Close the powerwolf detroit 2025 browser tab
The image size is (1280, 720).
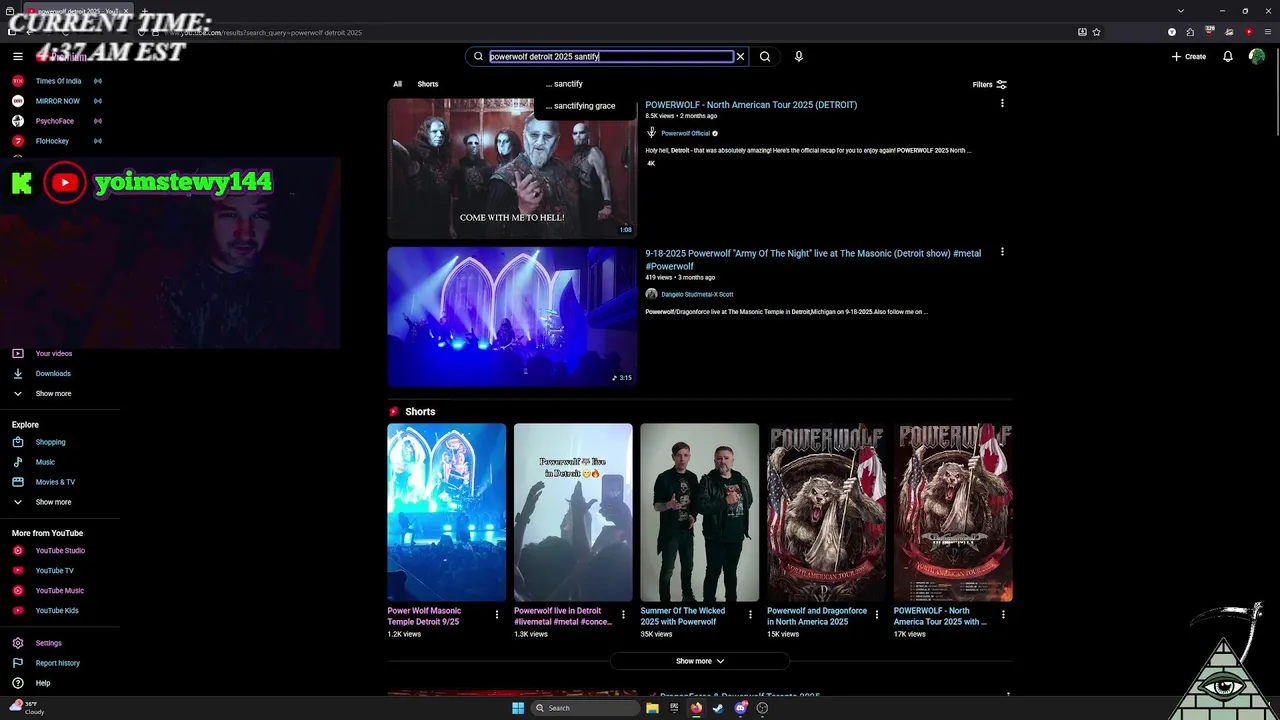(126, 11)
